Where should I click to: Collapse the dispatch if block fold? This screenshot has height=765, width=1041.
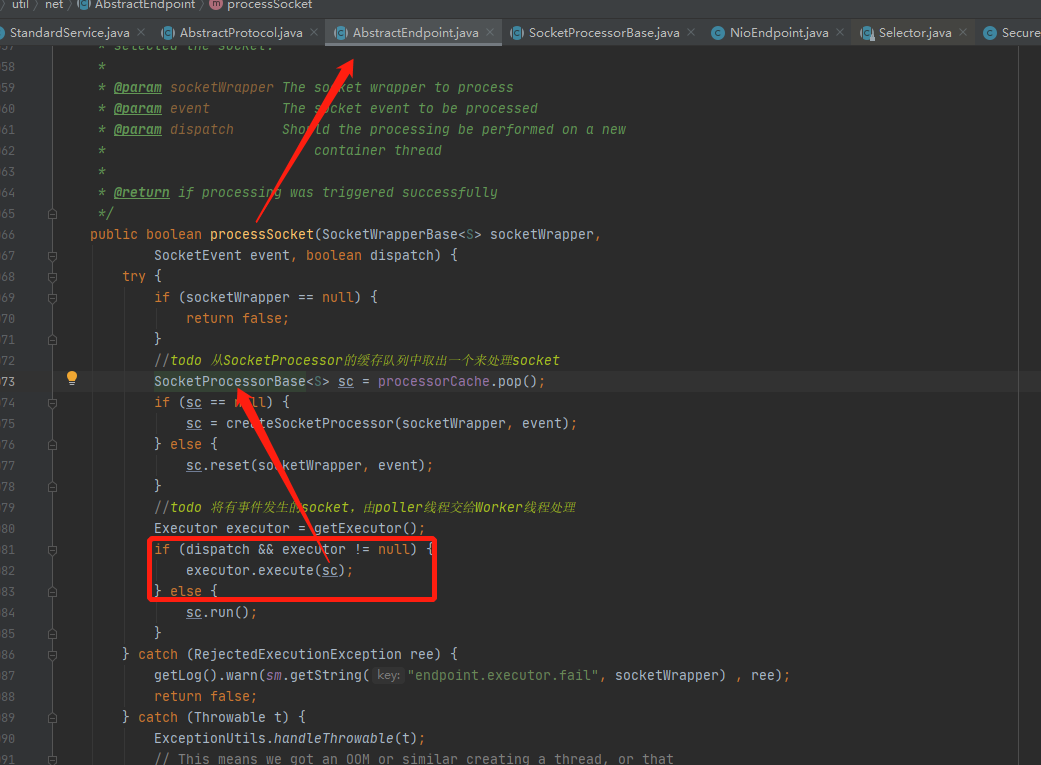click(x=52, y=550)
